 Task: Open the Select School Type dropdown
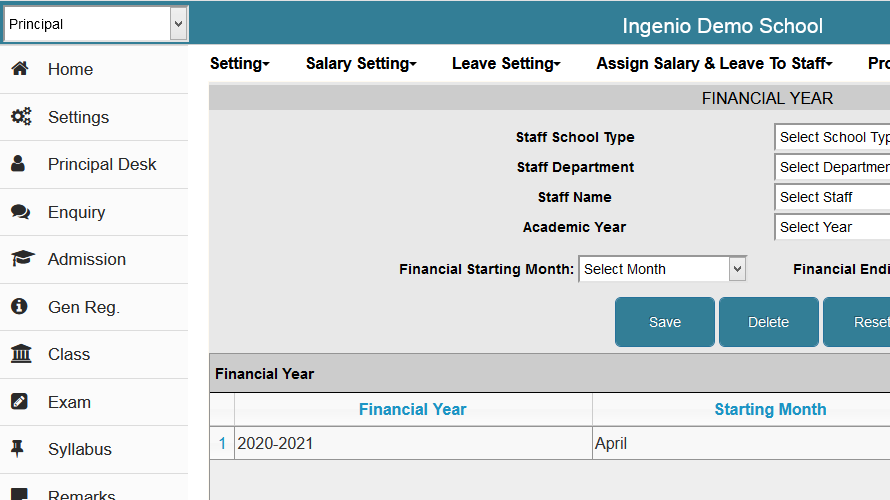pos(833,137)
